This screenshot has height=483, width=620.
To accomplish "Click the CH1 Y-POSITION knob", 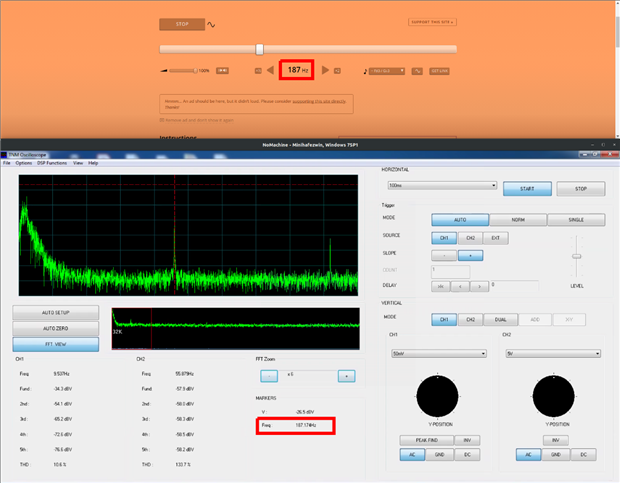I will click(435, 397).
